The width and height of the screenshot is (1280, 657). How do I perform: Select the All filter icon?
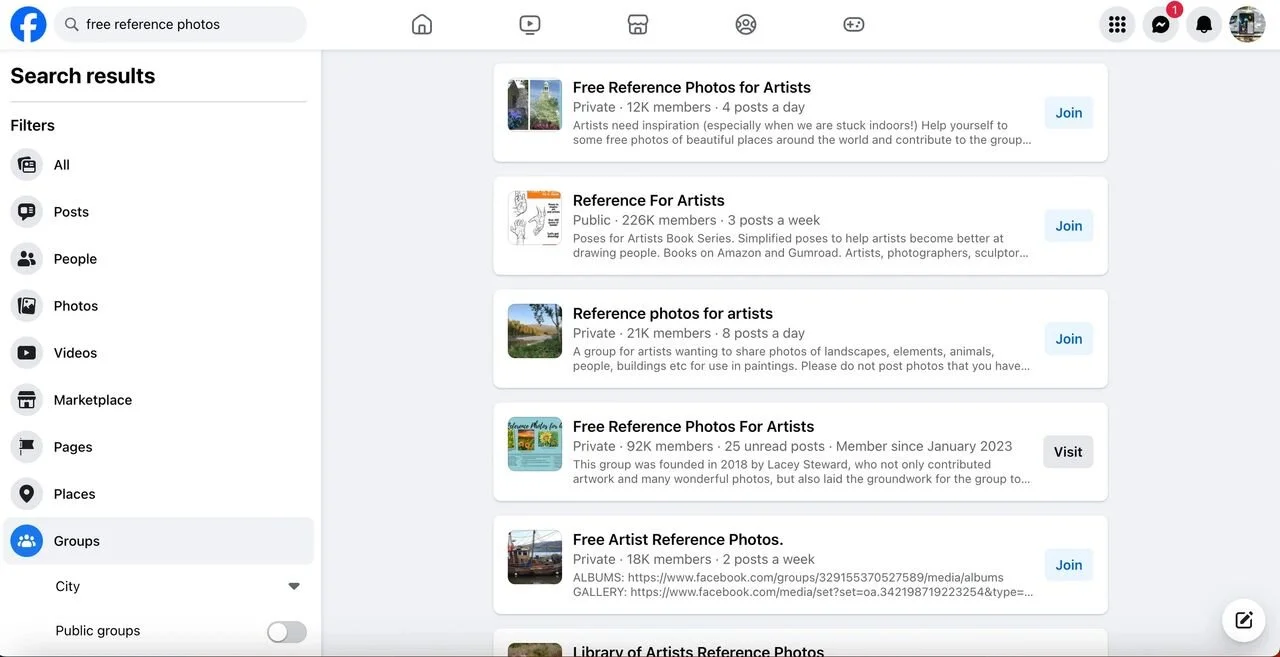27,165
